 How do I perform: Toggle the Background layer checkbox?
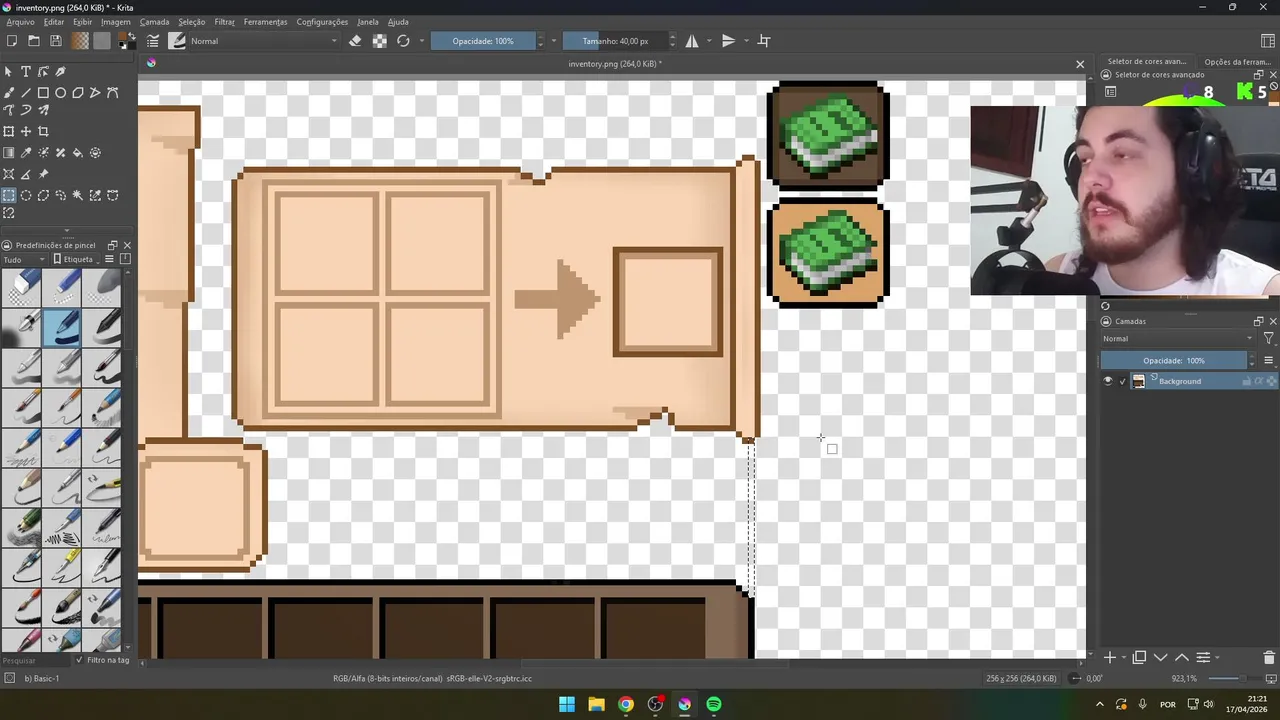(x=1122, y=381)
